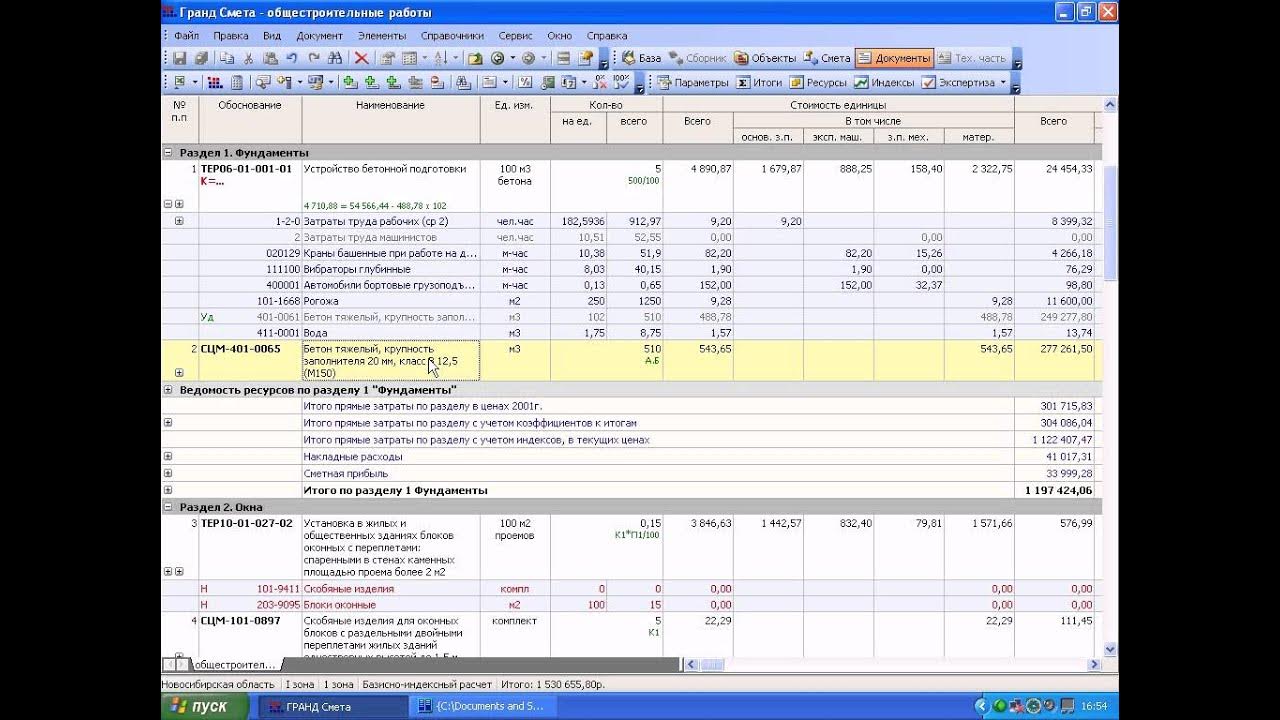Open dropdown arrow next to Excel export icon
The height and width of the screenshot is (720, 1280).
tap(194, 82)
